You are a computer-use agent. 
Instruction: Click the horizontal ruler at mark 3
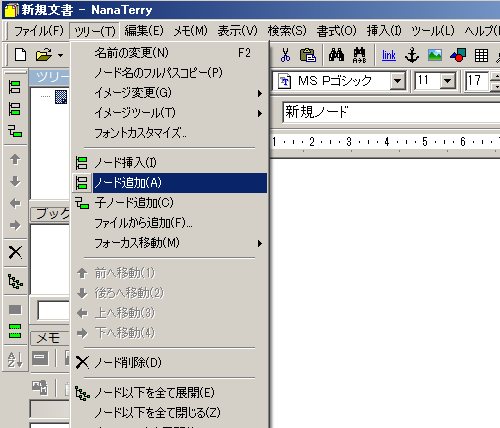349,142
